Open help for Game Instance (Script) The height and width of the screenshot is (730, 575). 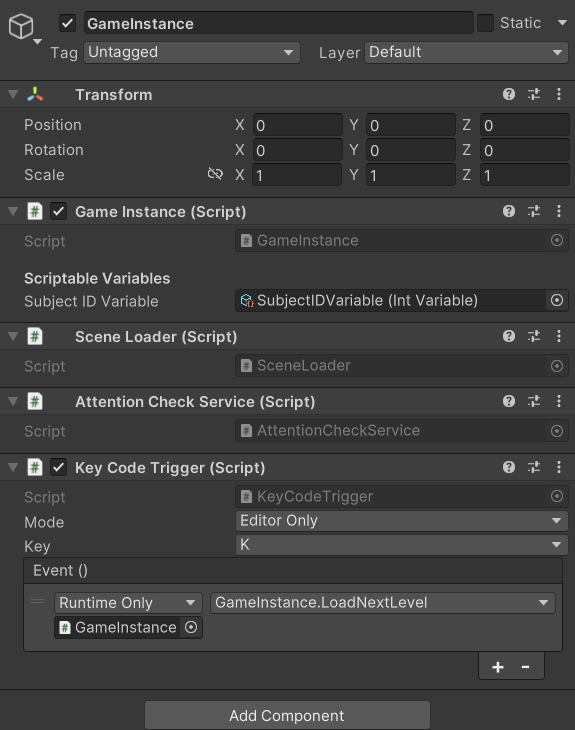pos(509,211)
